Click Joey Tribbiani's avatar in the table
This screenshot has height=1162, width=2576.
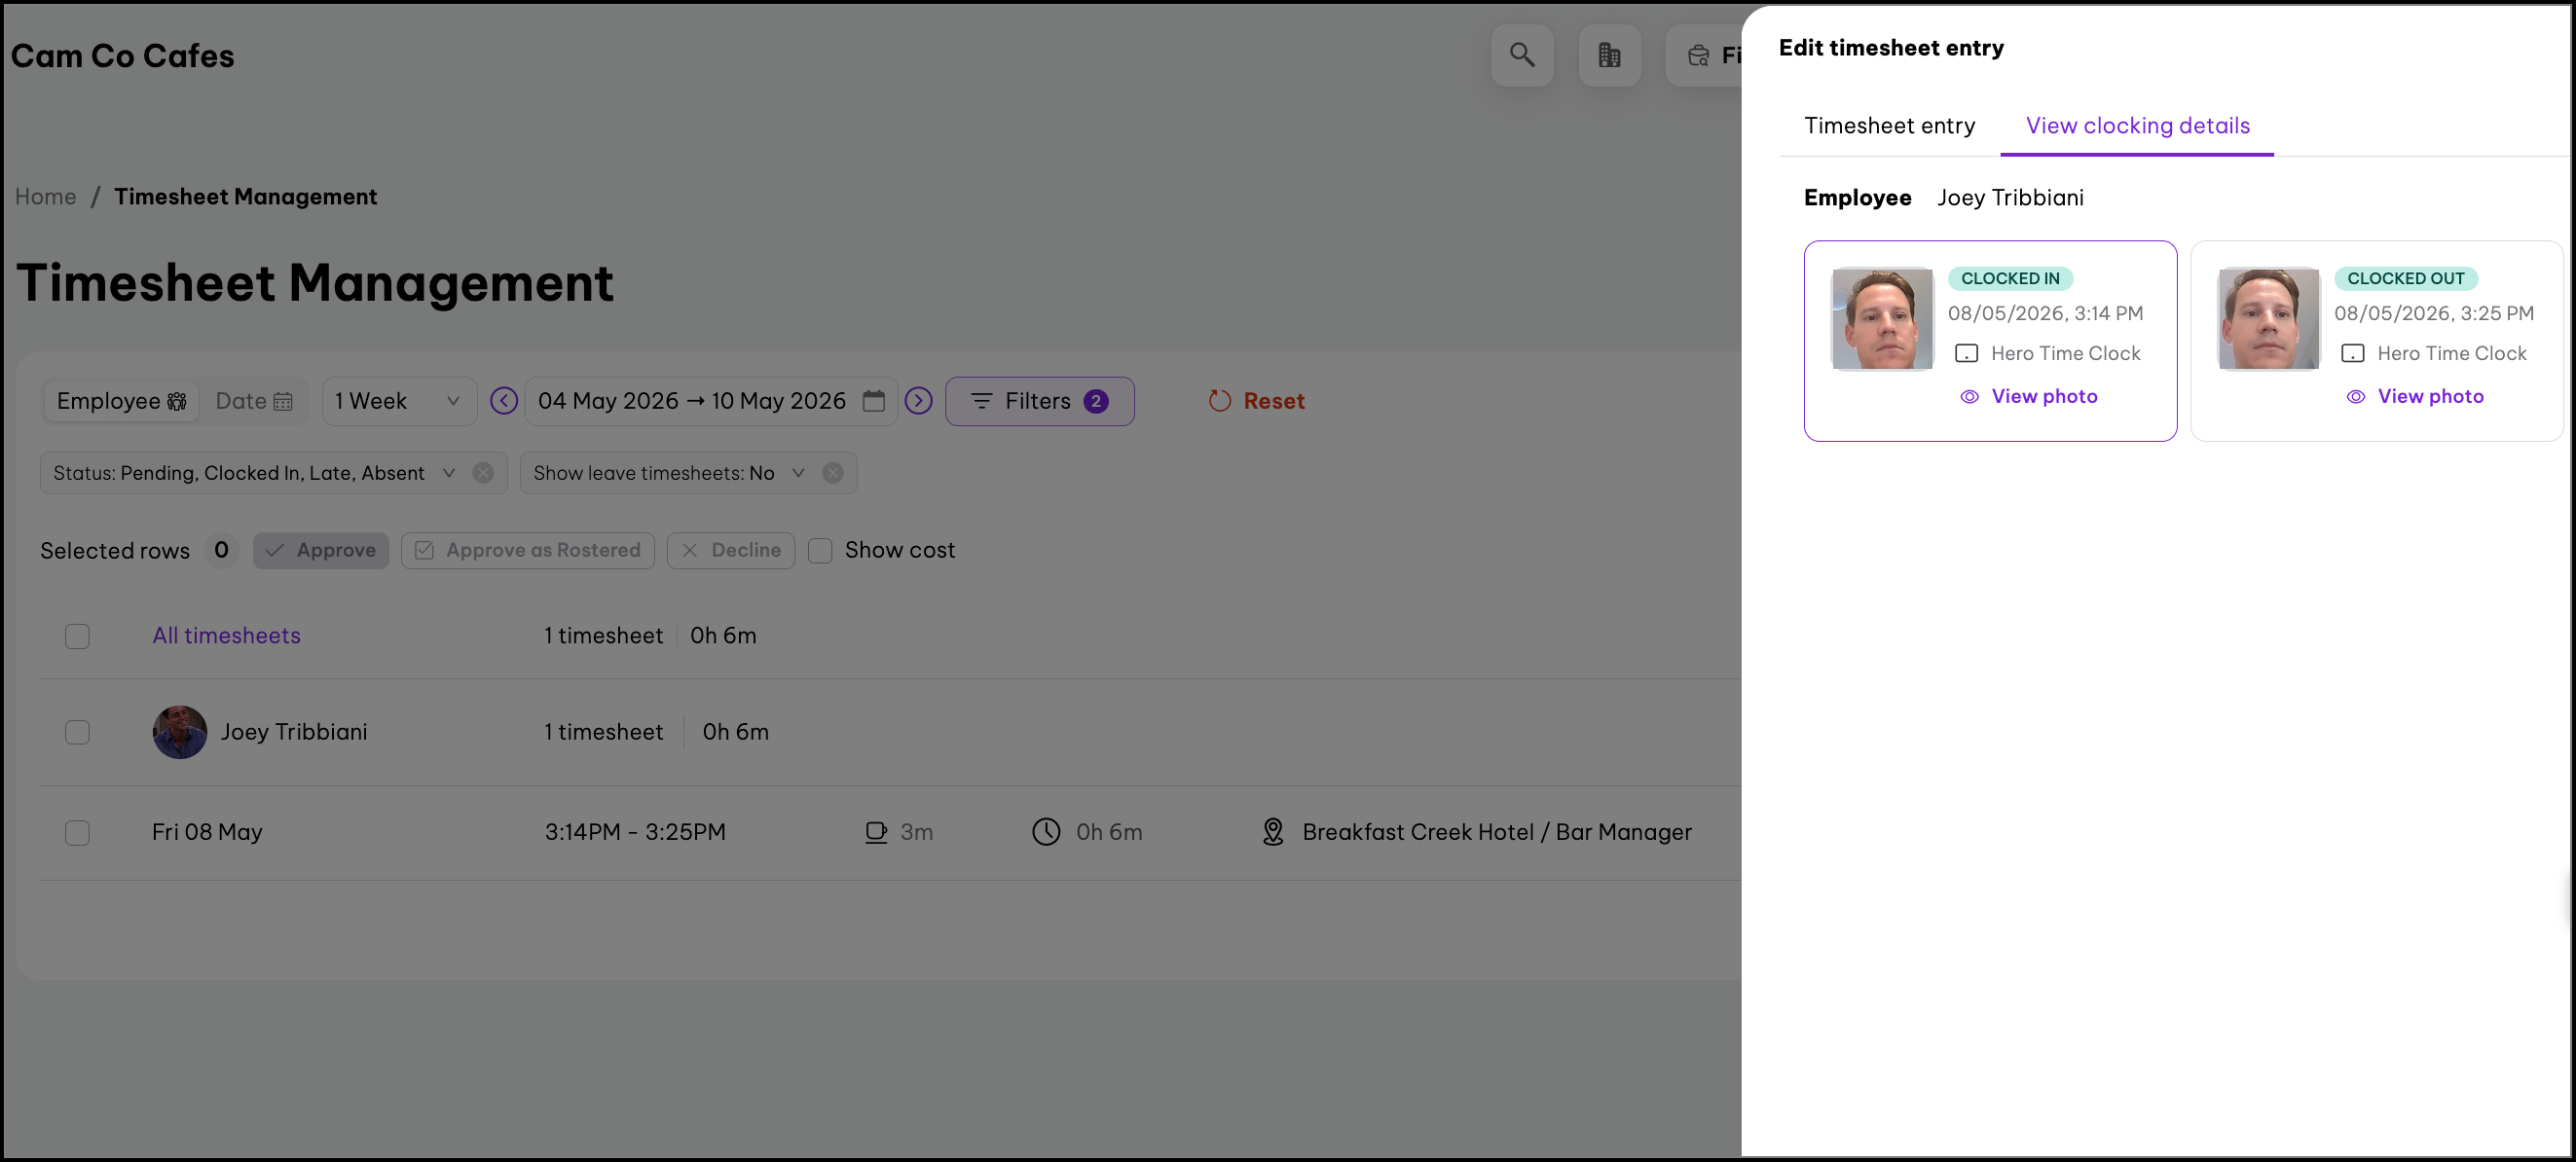(x=180, y=732)
